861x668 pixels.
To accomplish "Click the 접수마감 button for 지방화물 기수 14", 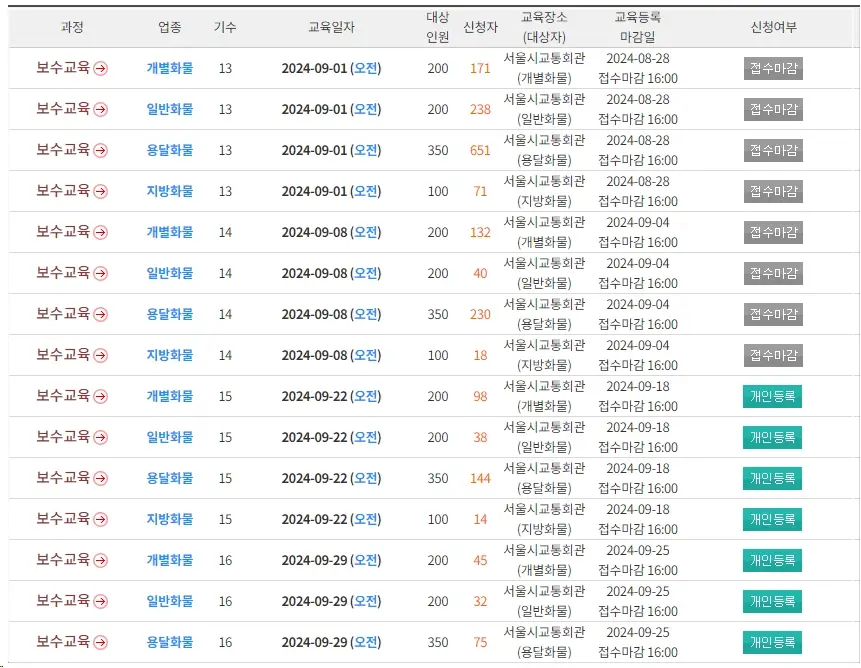I will coord(772,355).
